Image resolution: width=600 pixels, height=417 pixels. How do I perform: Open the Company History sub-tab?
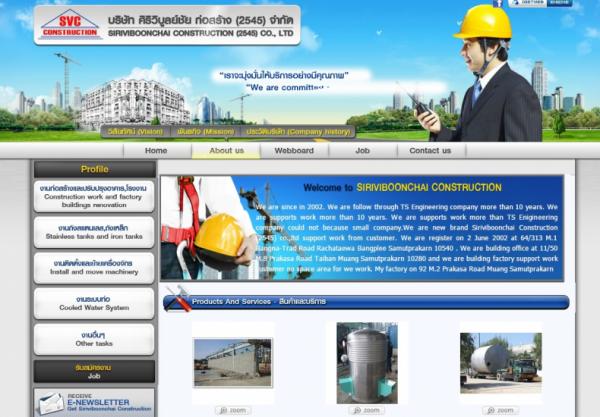[298, 132]
